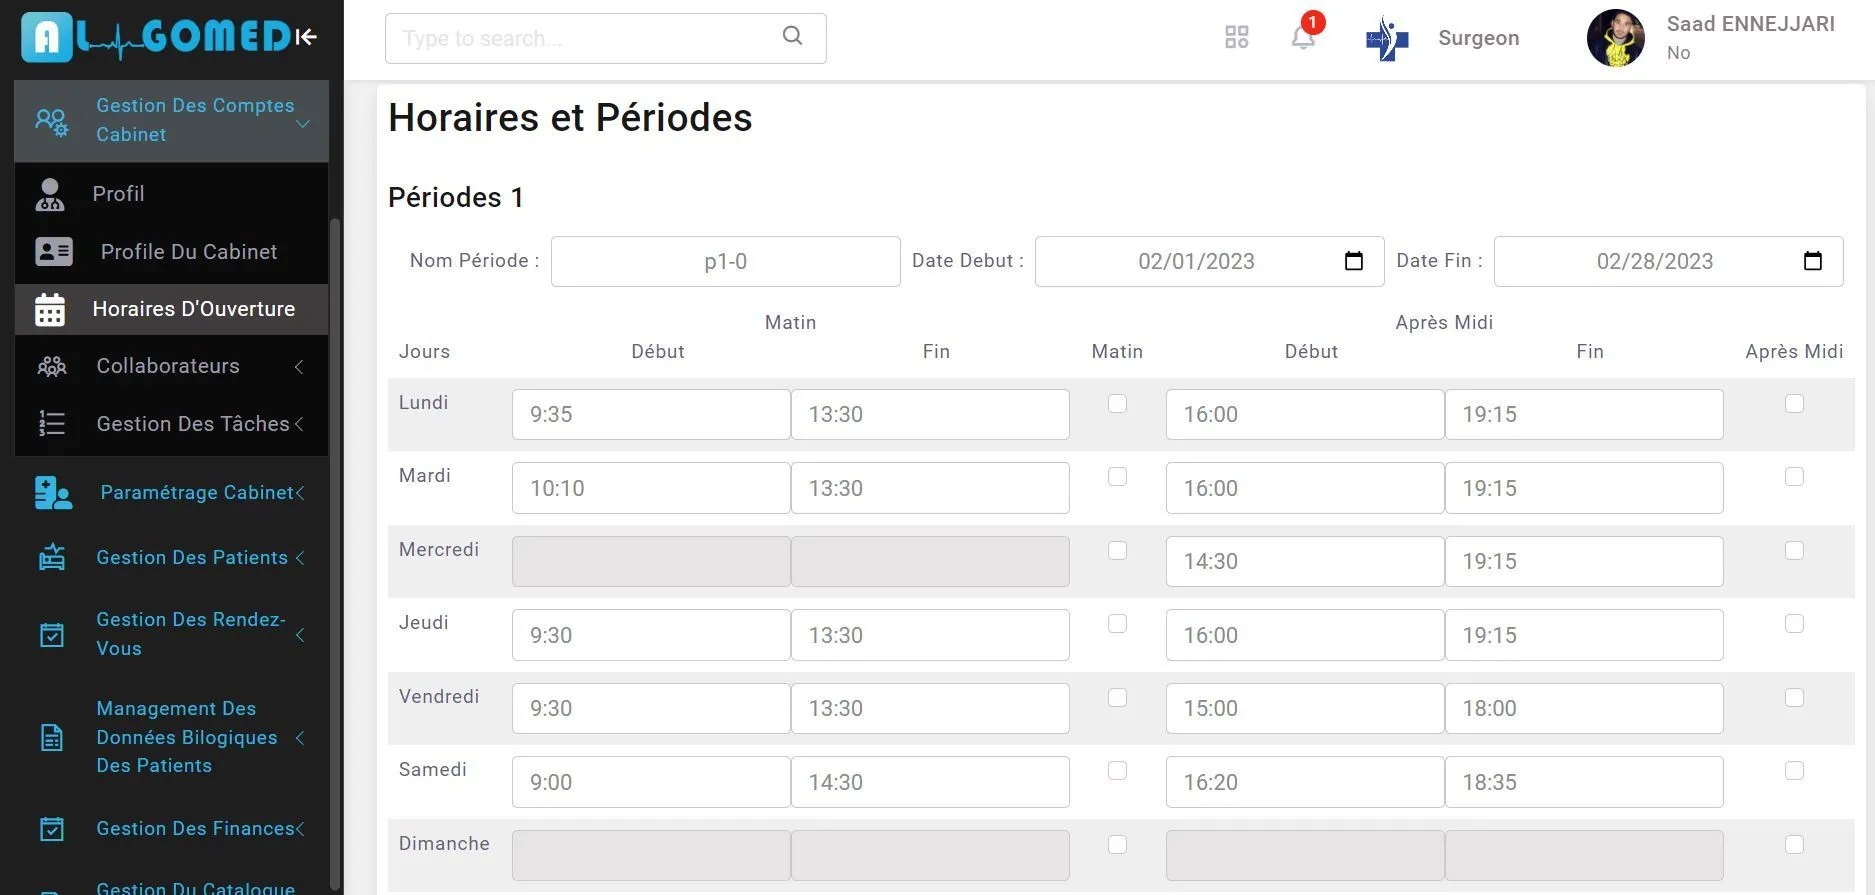Open Gestion Des Finances
The height and width of the screenshot is (895, 1875).
(196, 829)
